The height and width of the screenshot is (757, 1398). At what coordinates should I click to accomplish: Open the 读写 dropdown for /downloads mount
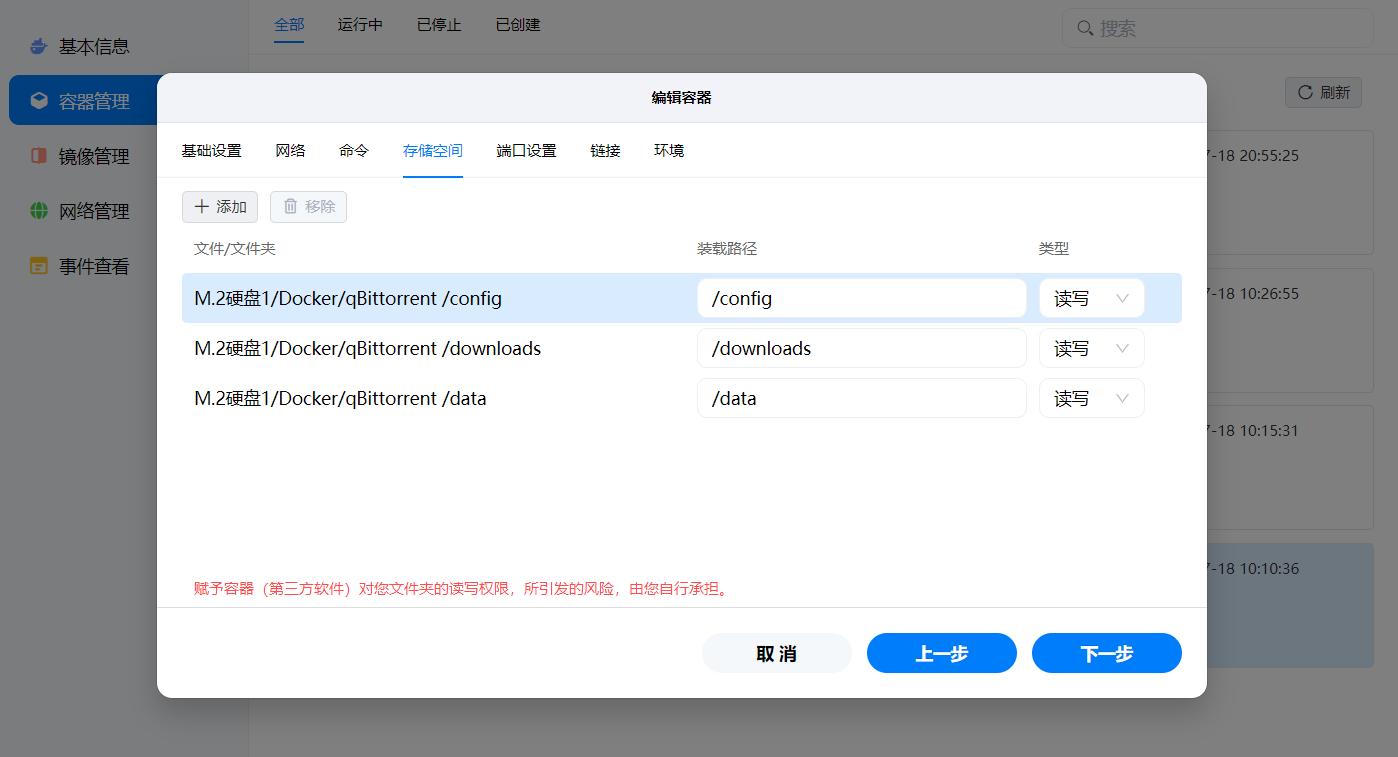point(1091,347)
